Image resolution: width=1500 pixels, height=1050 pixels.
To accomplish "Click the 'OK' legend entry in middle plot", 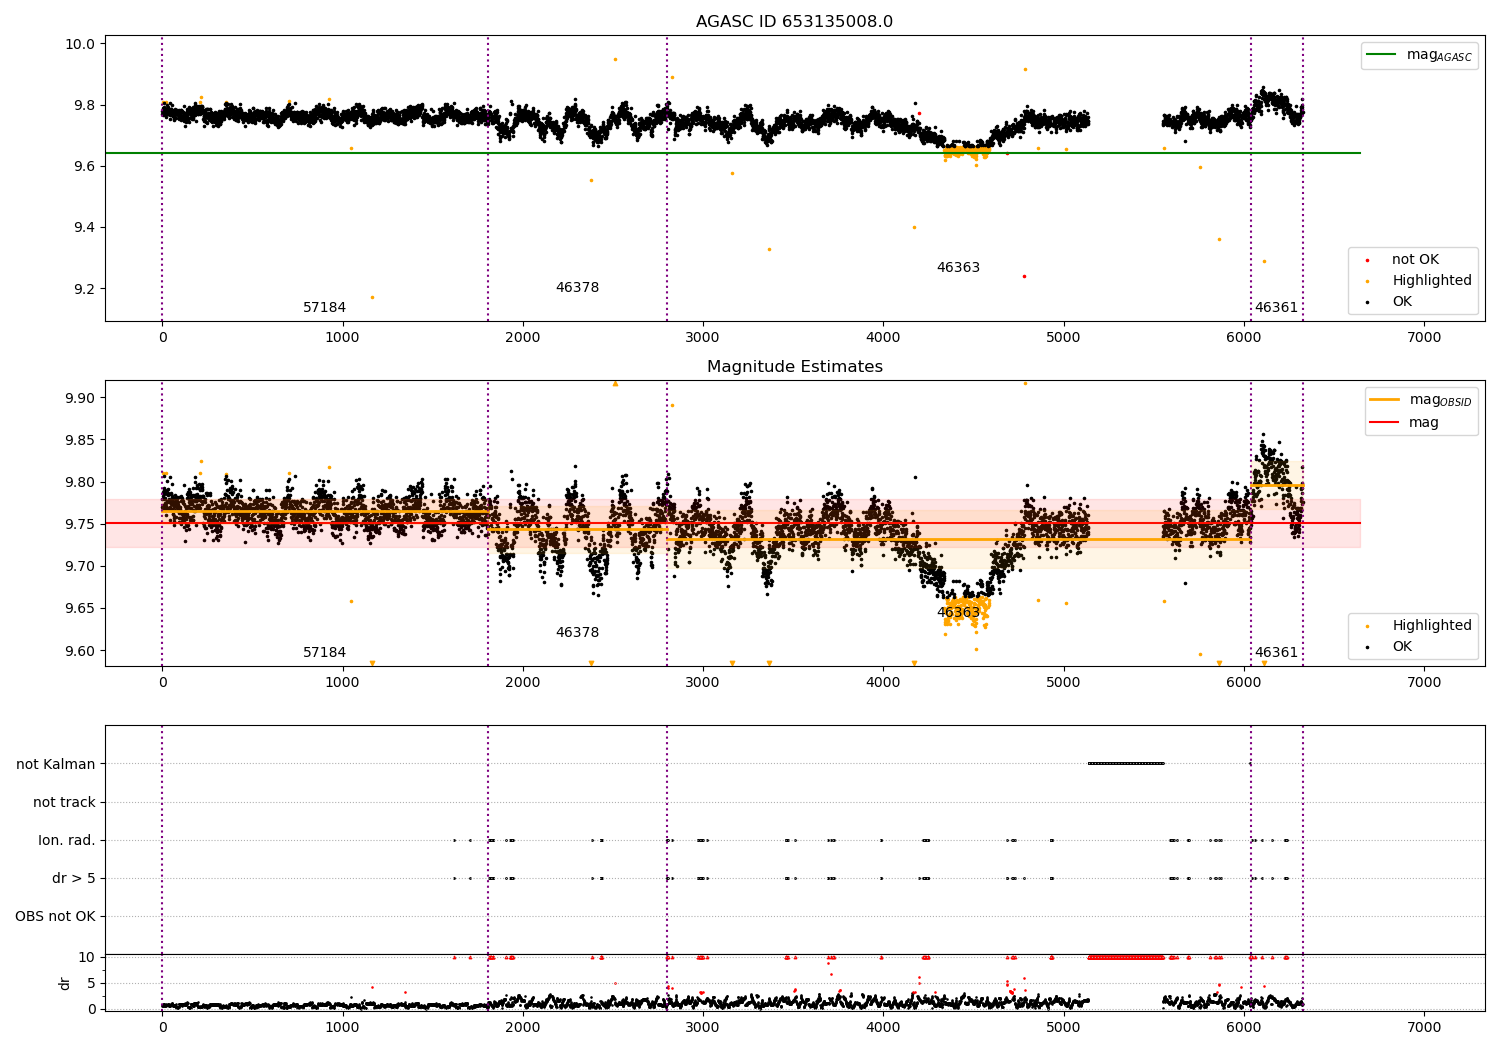I will tap(1402, 647).
